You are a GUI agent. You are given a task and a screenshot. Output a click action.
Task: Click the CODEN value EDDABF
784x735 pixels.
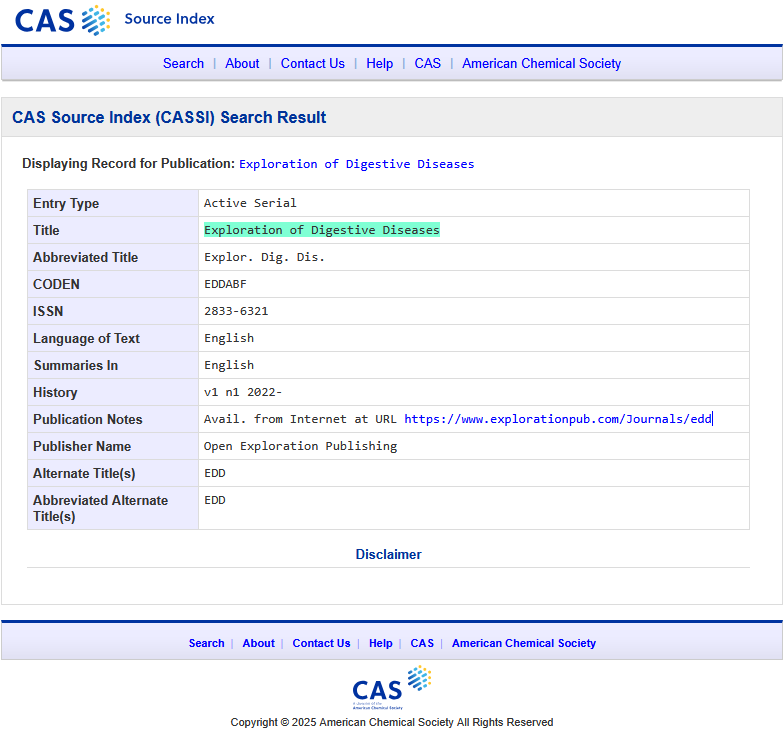pos(226,284)
